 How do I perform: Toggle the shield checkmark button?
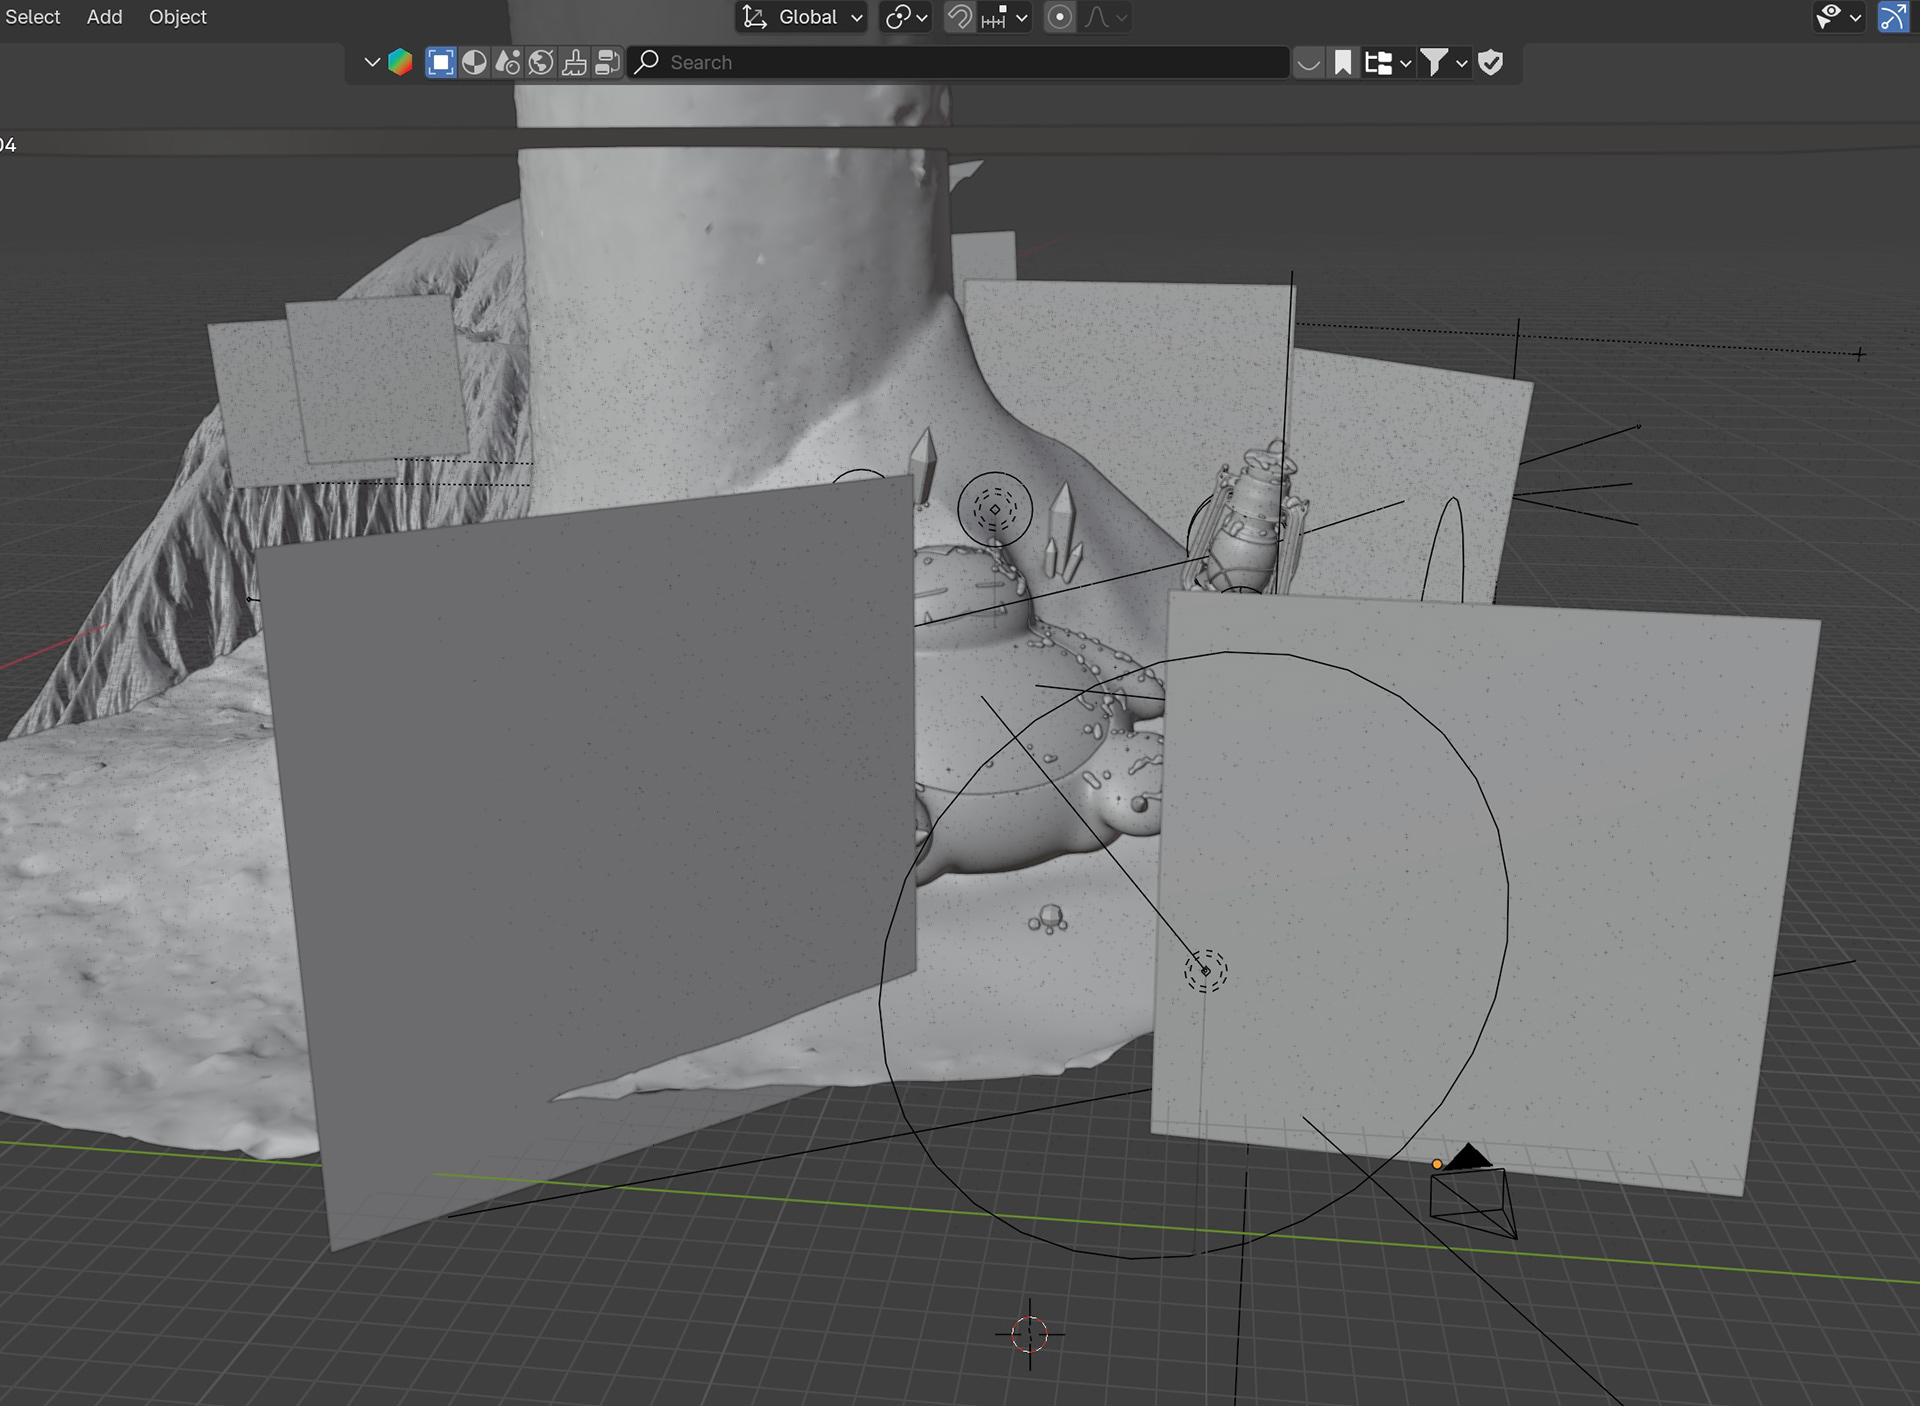coord(1491,62)
